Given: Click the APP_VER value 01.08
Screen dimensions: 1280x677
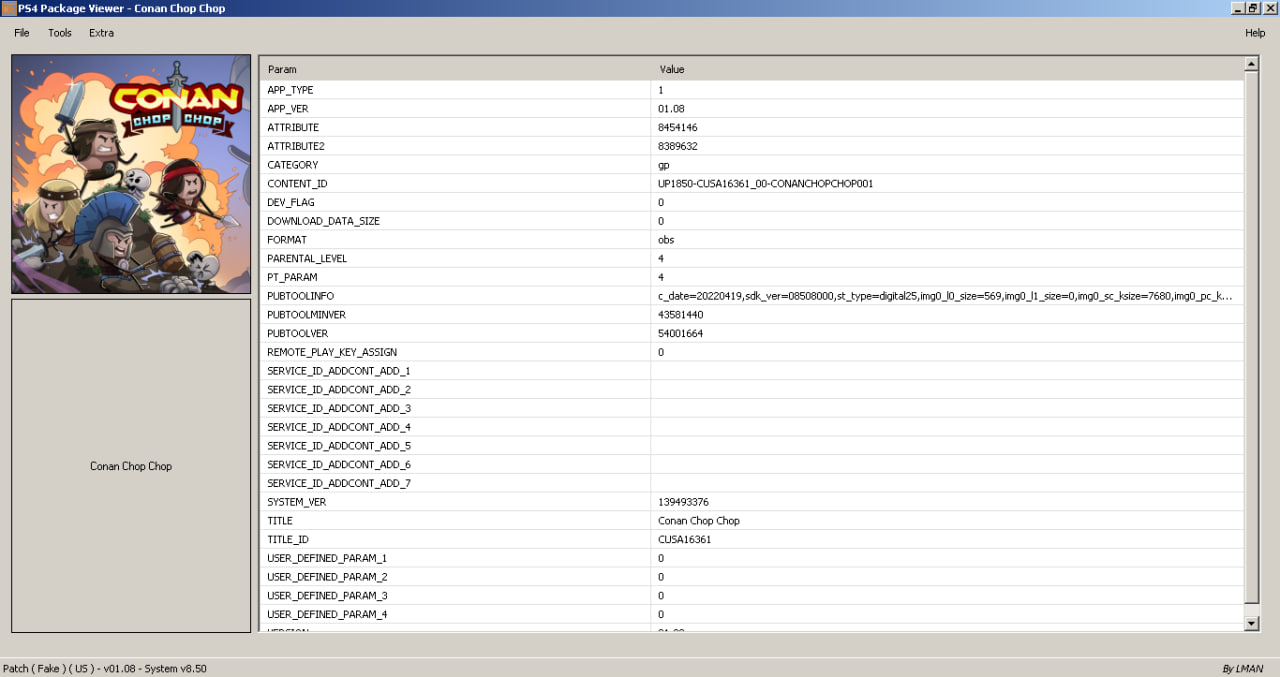Looking at the screenshot, I should coord(671,109).
